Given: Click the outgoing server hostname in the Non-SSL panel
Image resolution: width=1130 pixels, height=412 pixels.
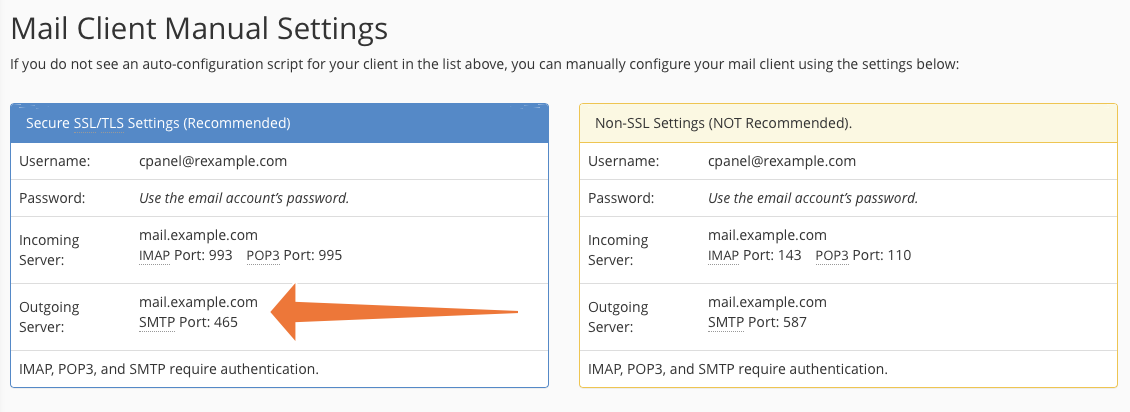Looking at the screenshot, I should pos(767,302).
